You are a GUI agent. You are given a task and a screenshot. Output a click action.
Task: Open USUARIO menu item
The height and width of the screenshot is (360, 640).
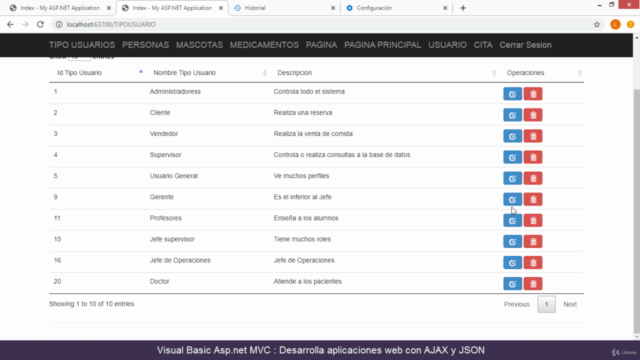pos(447,45)
